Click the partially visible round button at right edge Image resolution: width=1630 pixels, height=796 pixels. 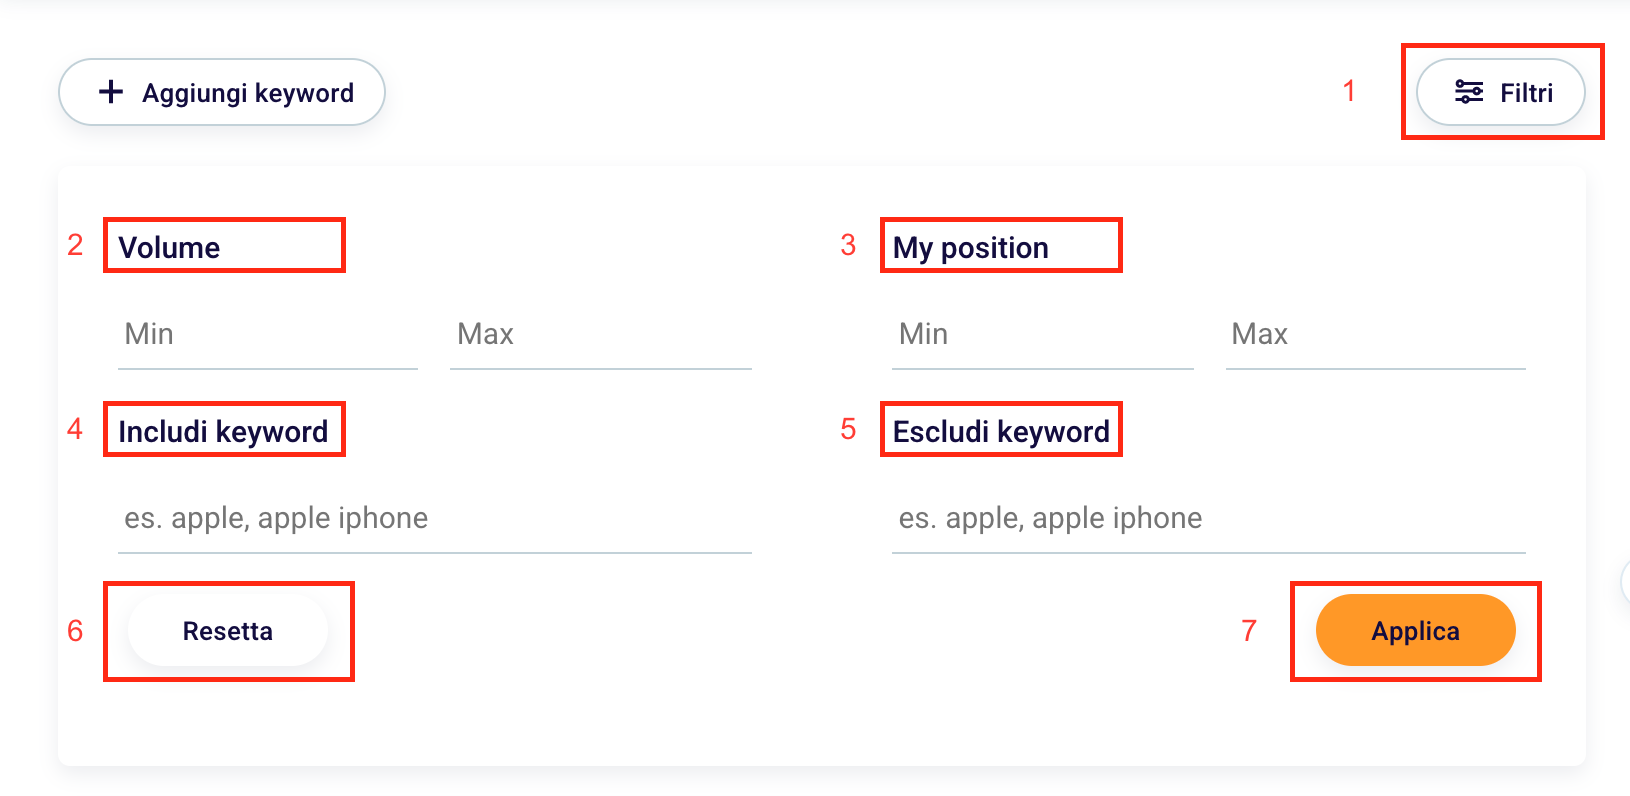pos(1625,583)
